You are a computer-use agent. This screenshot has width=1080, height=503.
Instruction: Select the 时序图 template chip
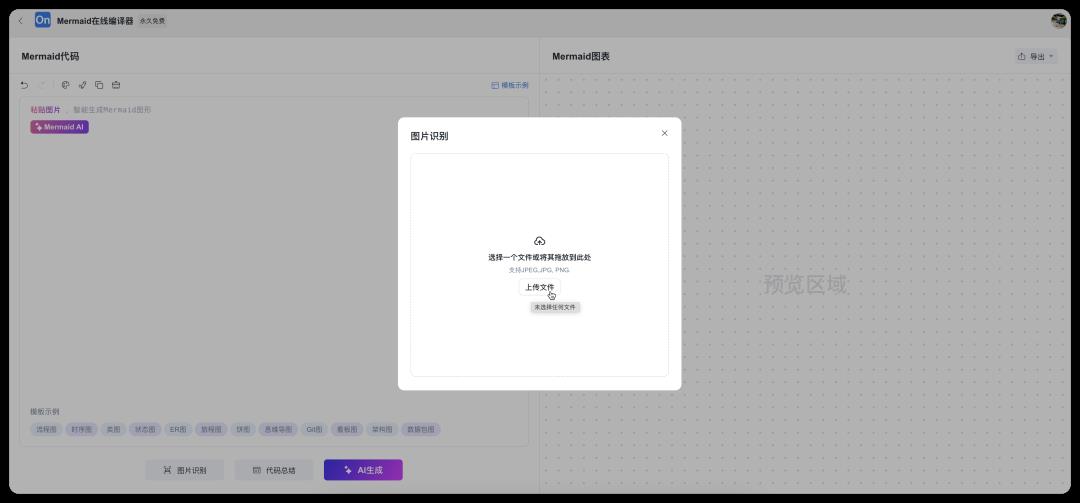click(x=81, y=429)
